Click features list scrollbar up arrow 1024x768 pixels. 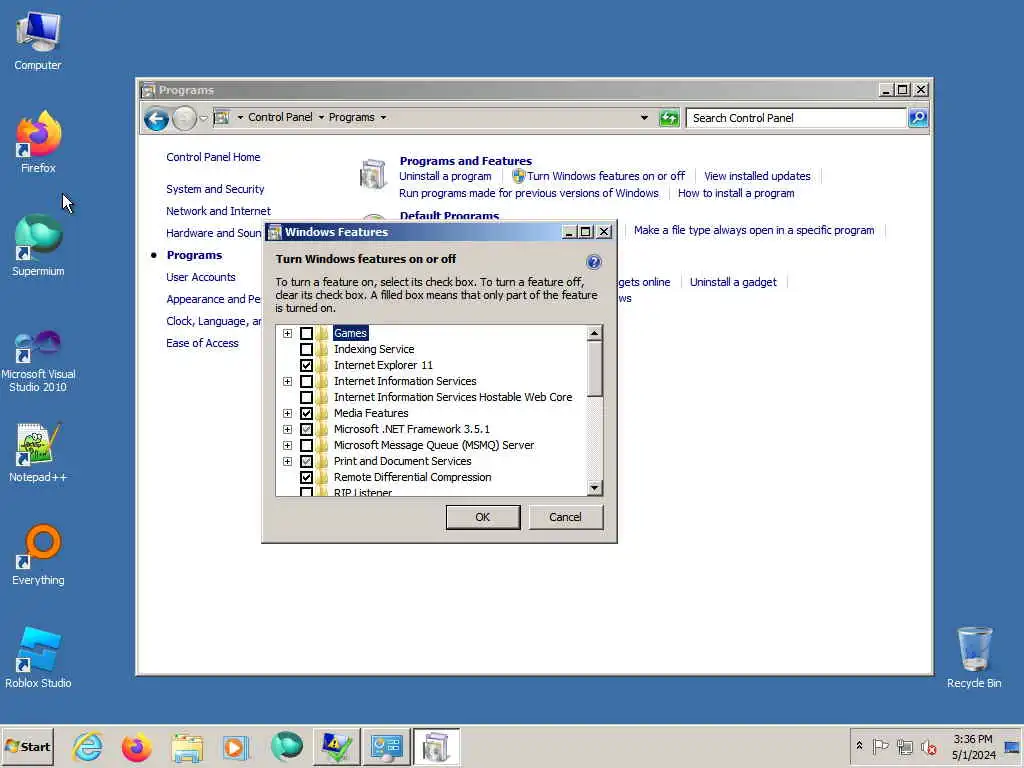pyautogui.click(x=594, y=333)
